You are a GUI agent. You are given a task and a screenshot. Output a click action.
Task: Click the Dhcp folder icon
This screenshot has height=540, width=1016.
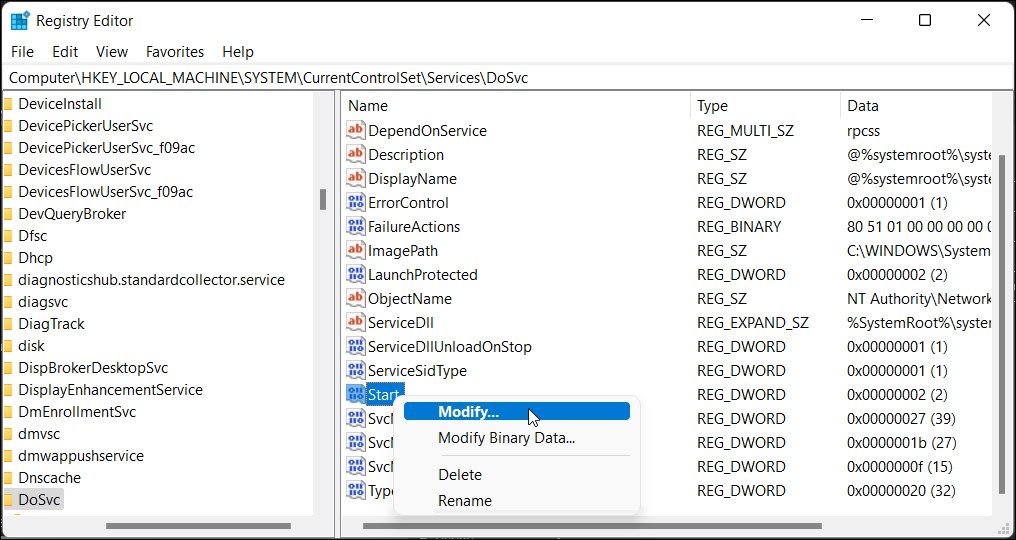8,258
